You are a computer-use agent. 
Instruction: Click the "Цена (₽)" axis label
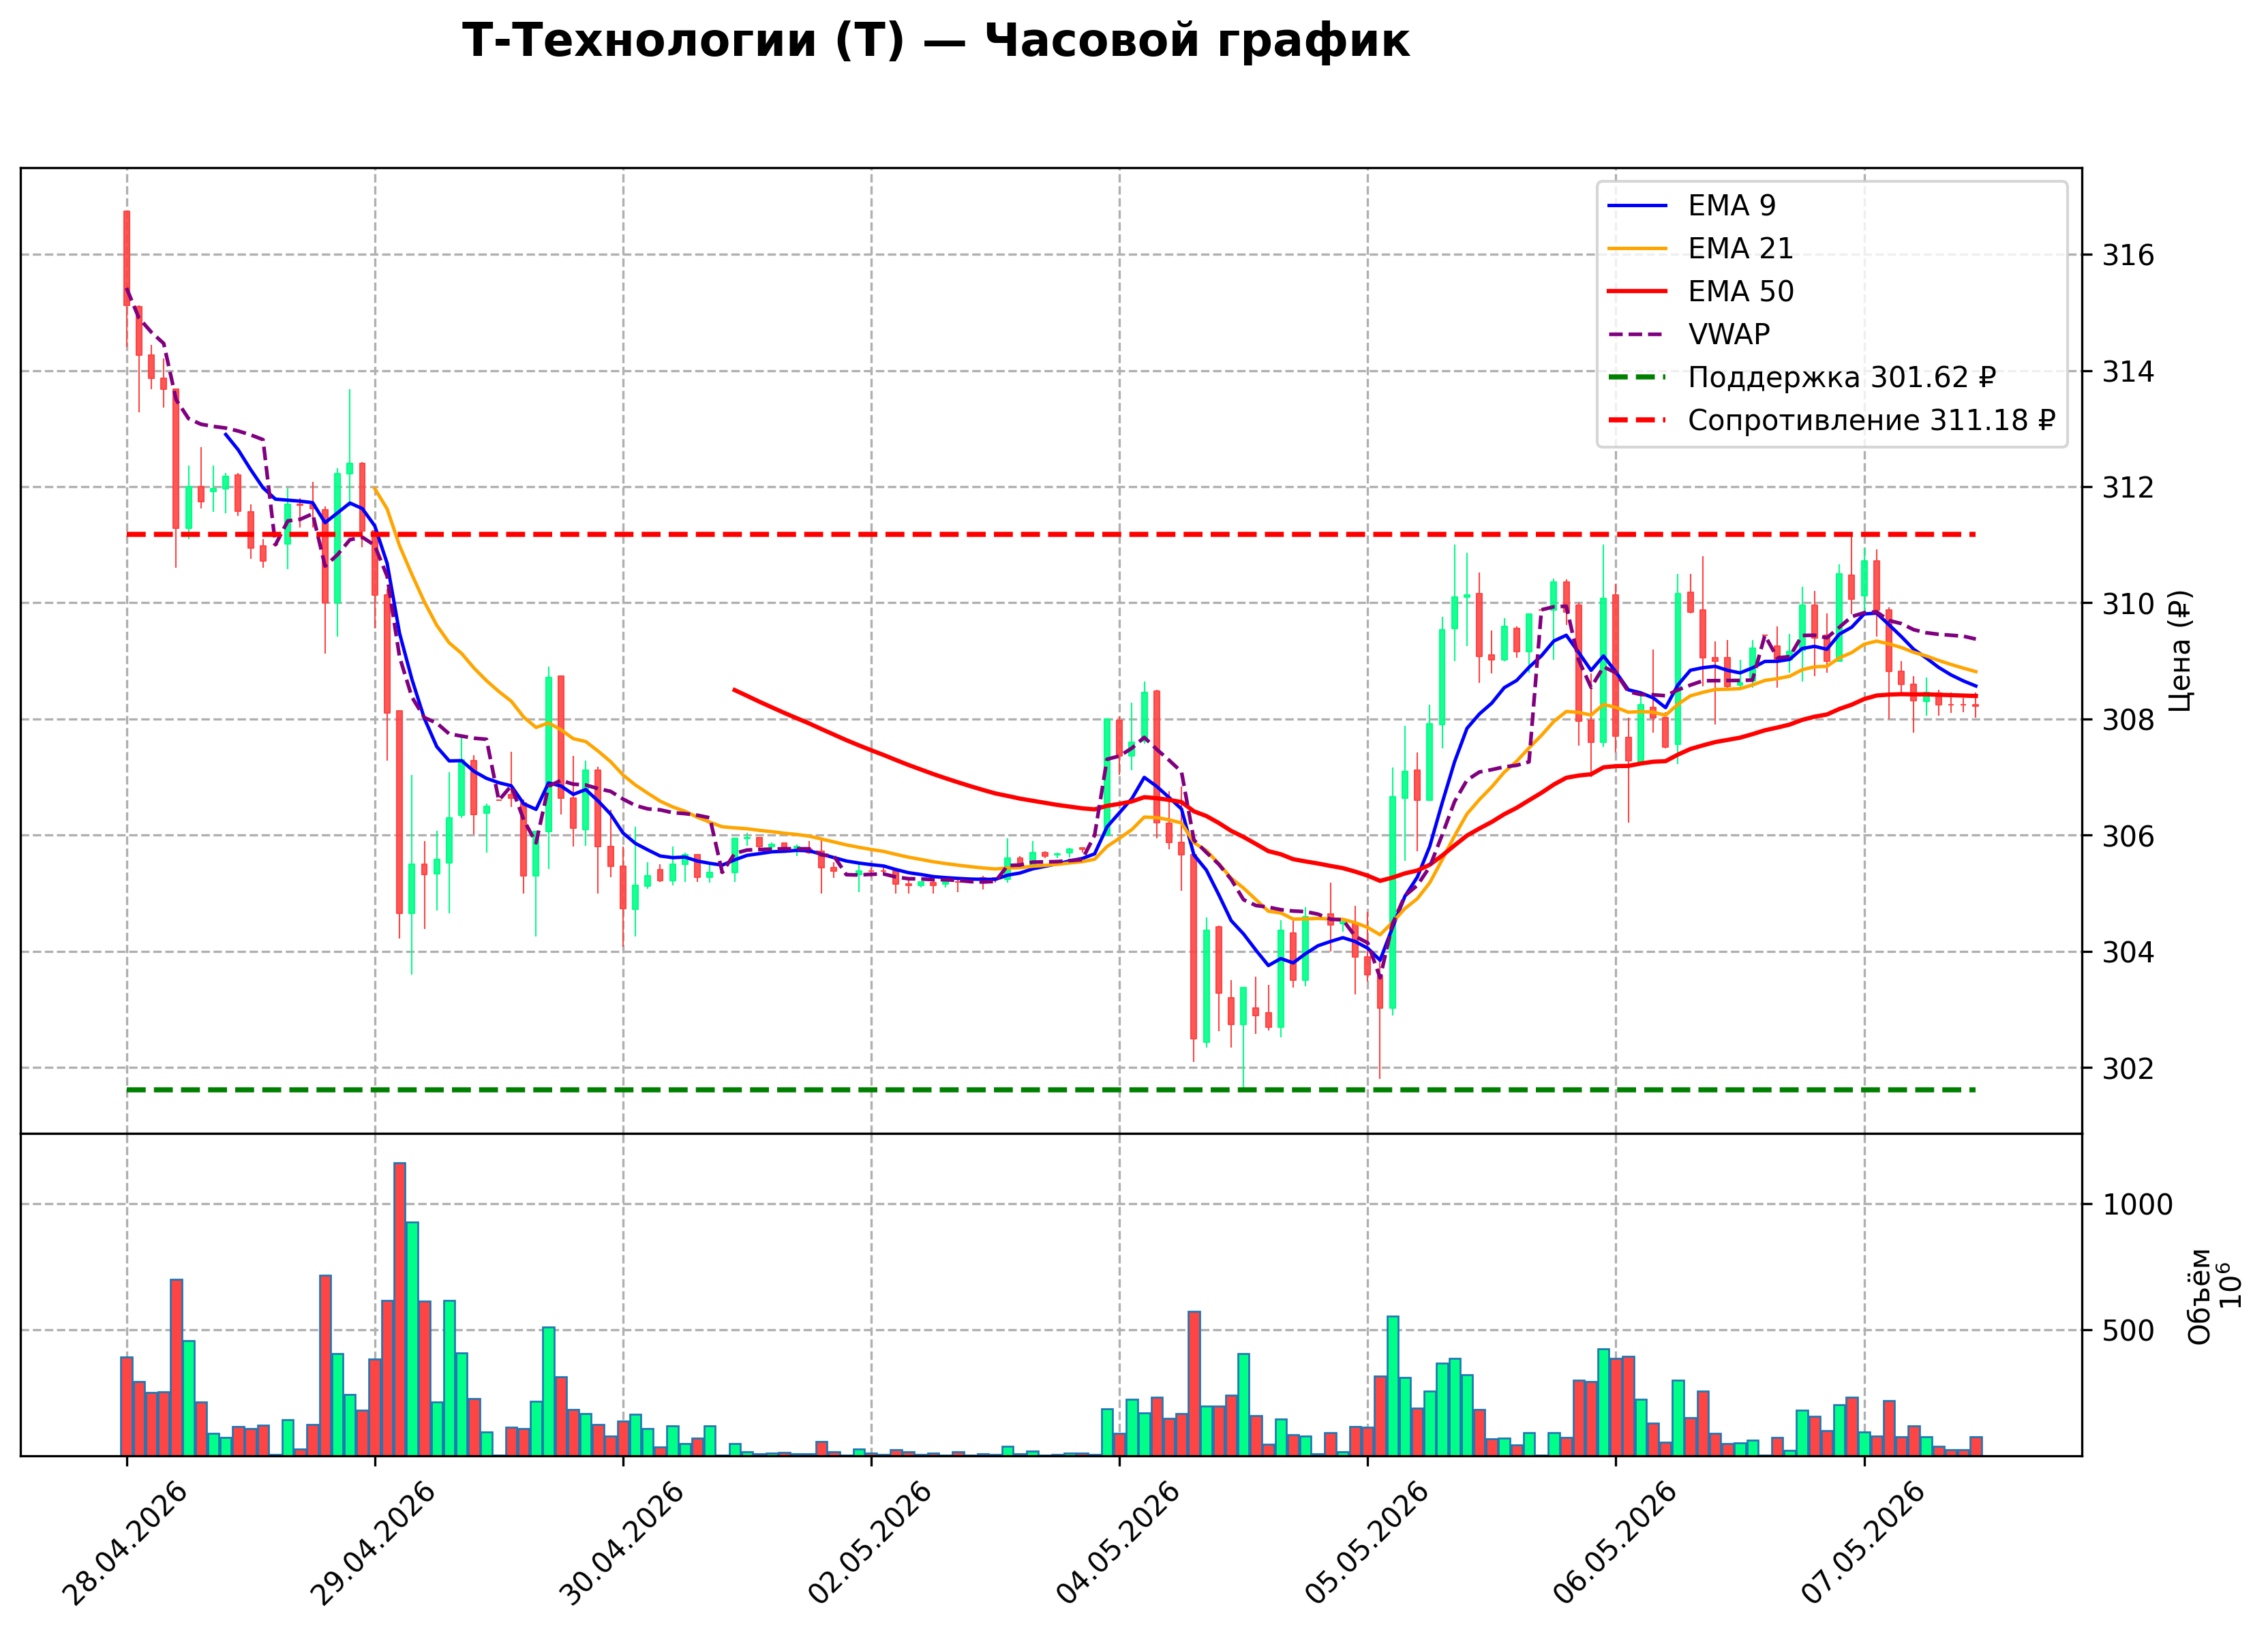pyautogui.click(x=2181, y=651)
